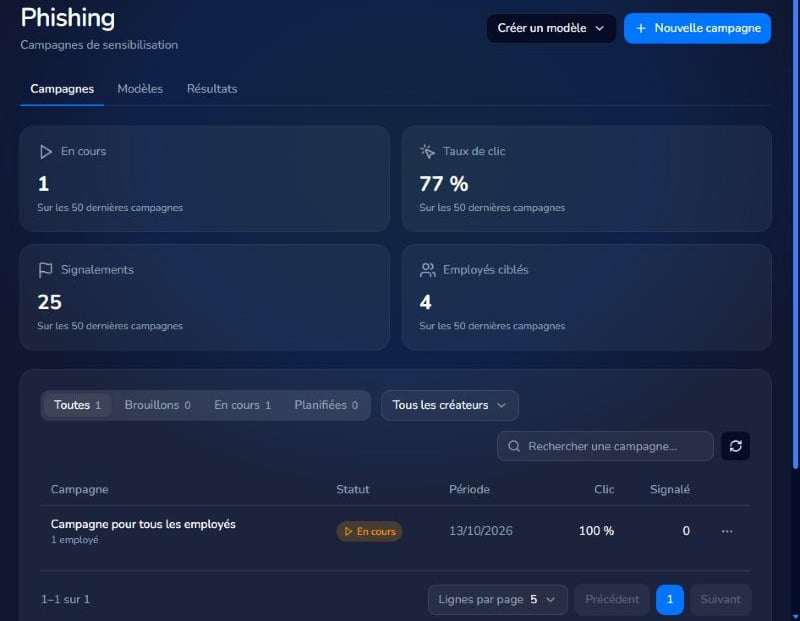Click the 25 signalements value
Image resolution: width=800 pixels, height=621 pixels.
click(49, 303)
